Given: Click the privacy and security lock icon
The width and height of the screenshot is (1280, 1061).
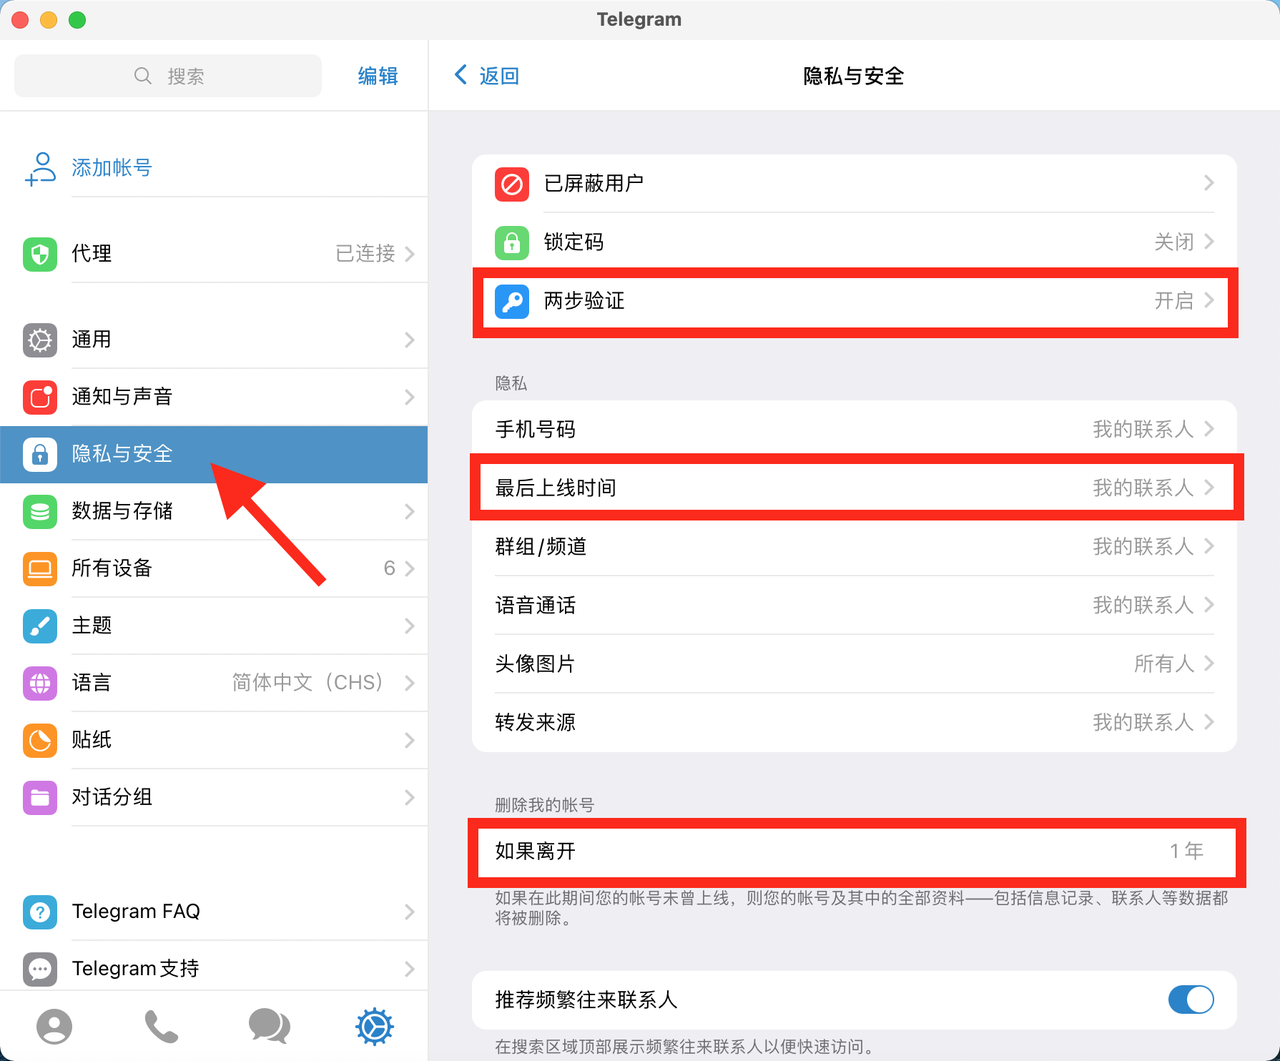Looking at the screenshot, I should (x=40, y=454).
